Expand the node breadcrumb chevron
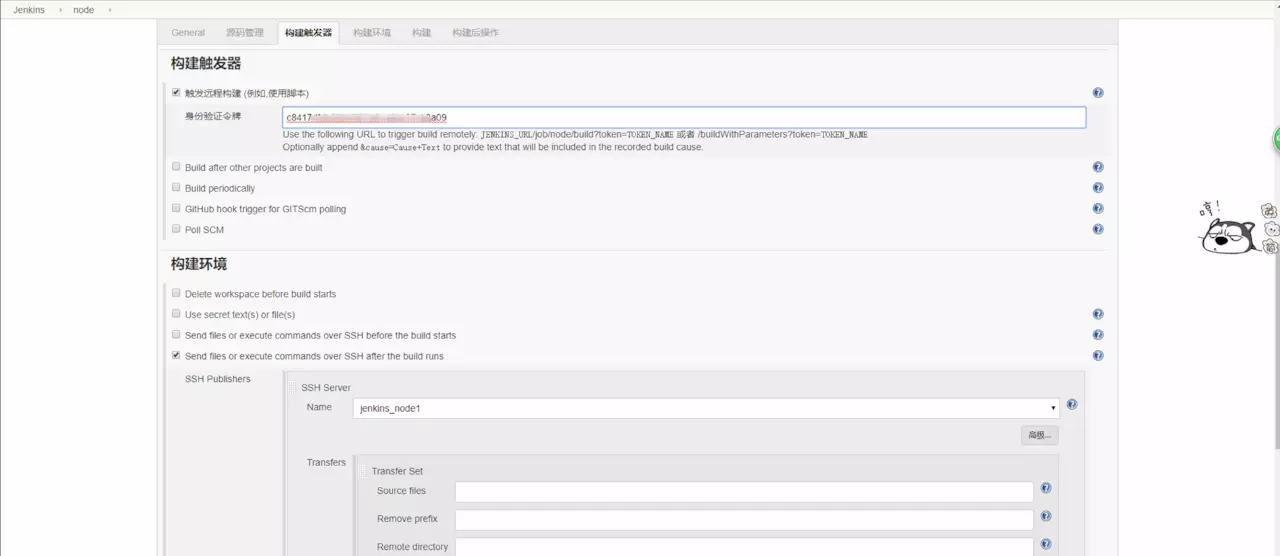 pyautogui.click(x=108, y=10)
